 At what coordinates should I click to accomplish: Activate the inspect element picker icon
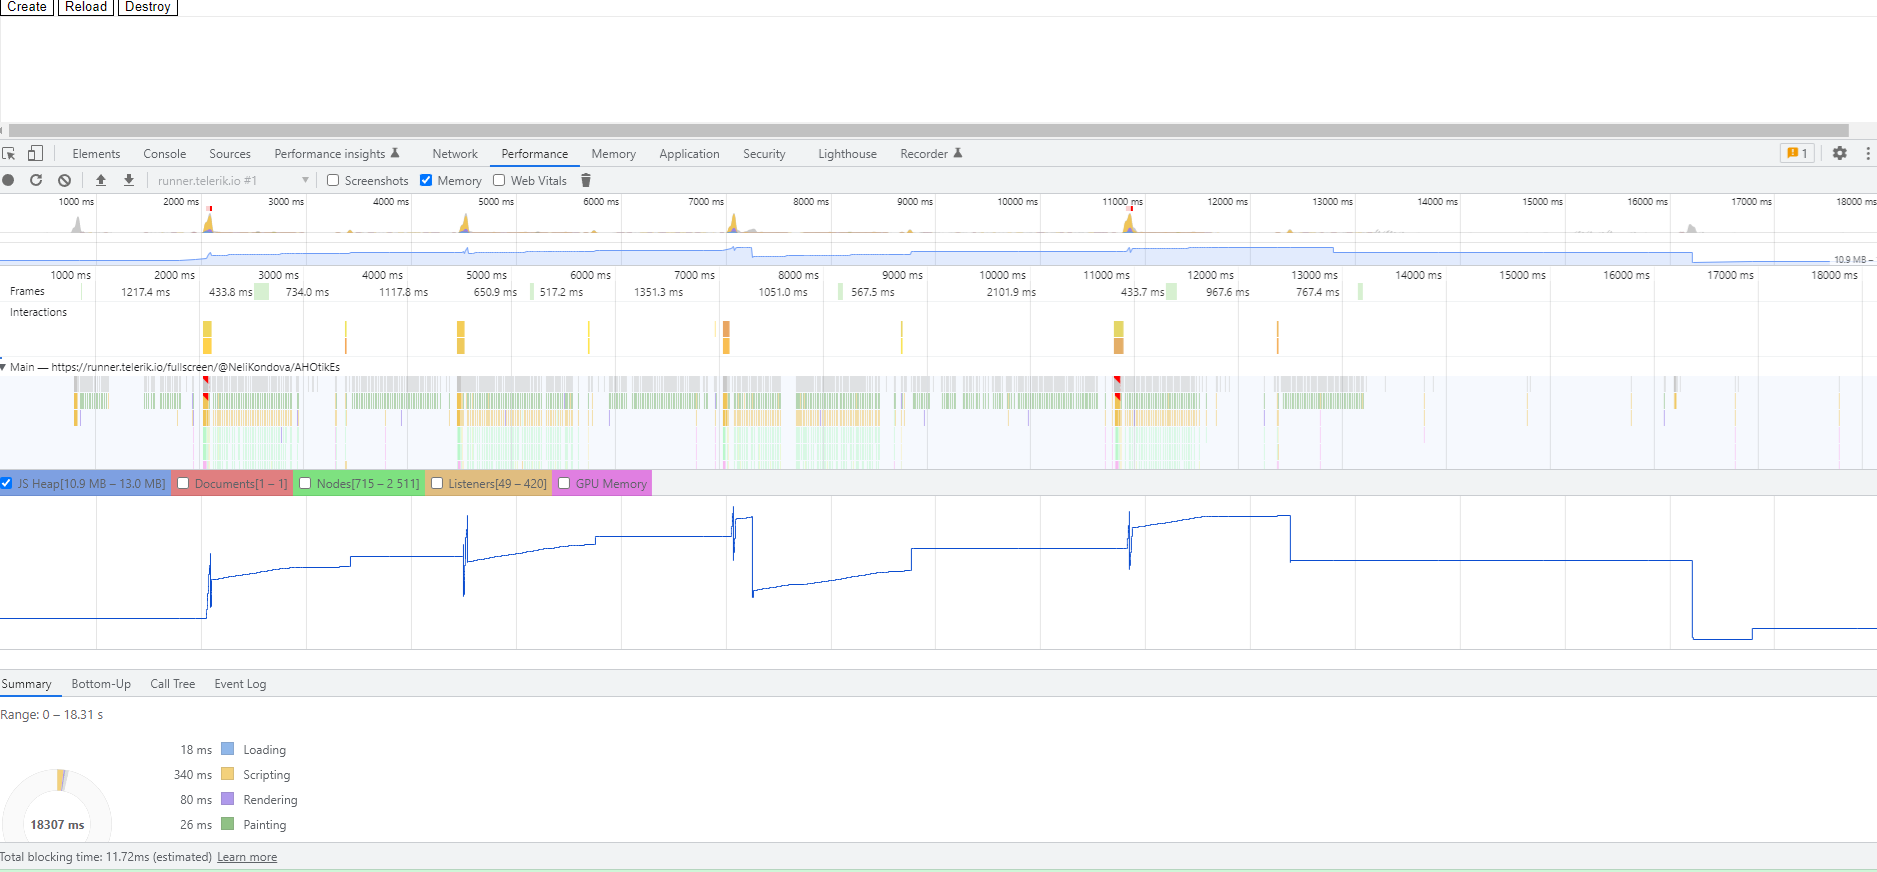[9, 153]
